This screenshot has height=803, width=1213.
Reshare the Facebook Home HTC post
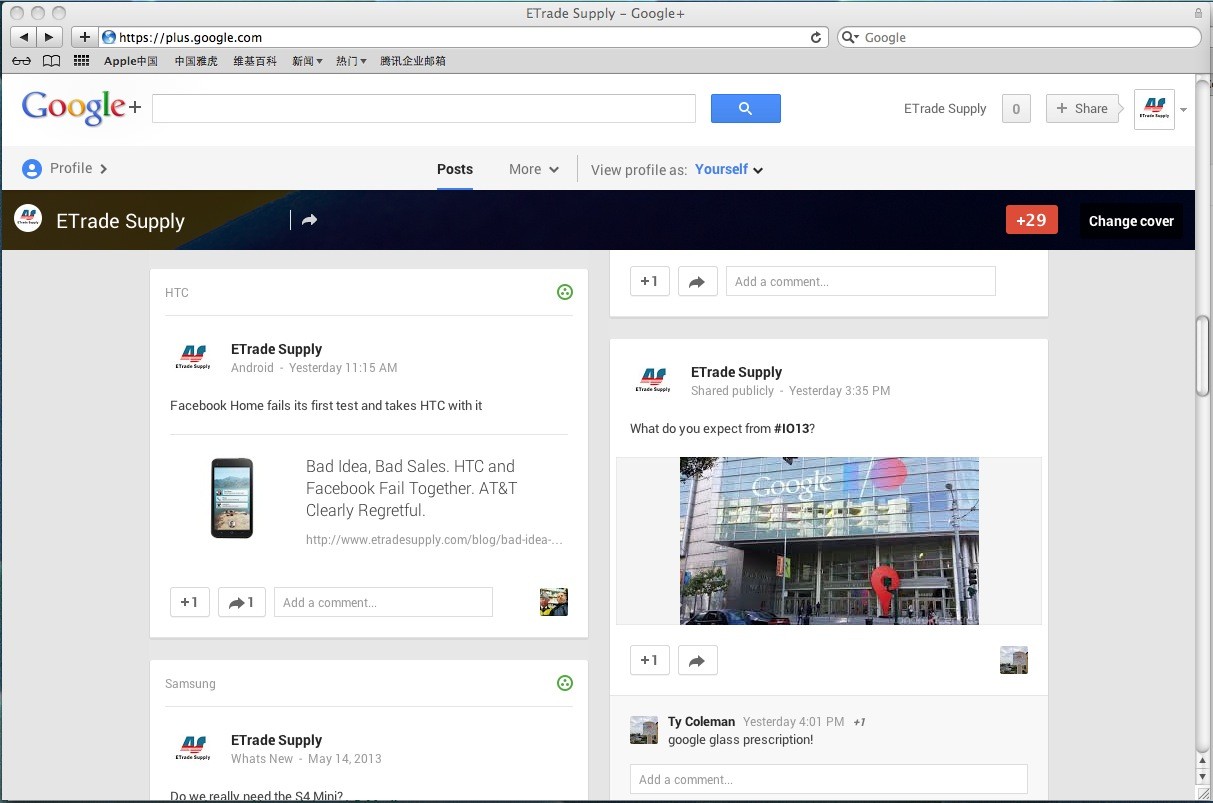[242, 602]
